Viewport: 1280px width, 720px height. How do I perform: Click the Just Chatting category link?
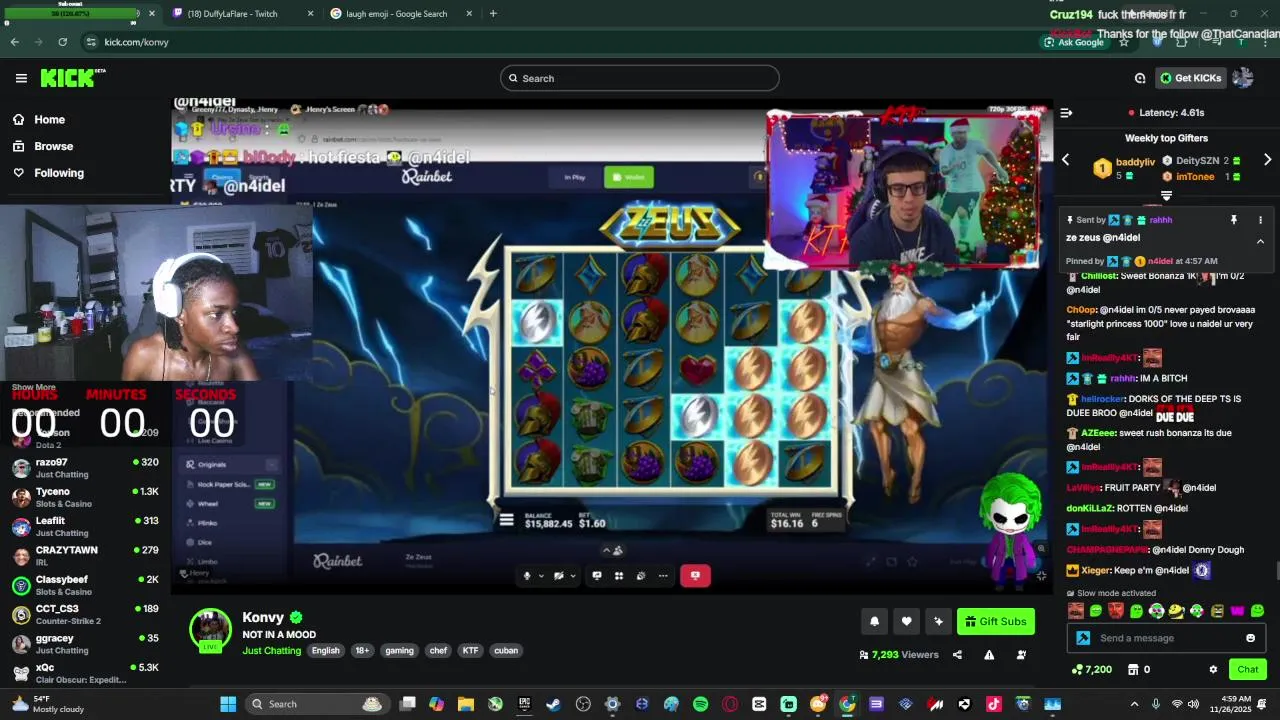pyautogui.click(x=271, y=650)
